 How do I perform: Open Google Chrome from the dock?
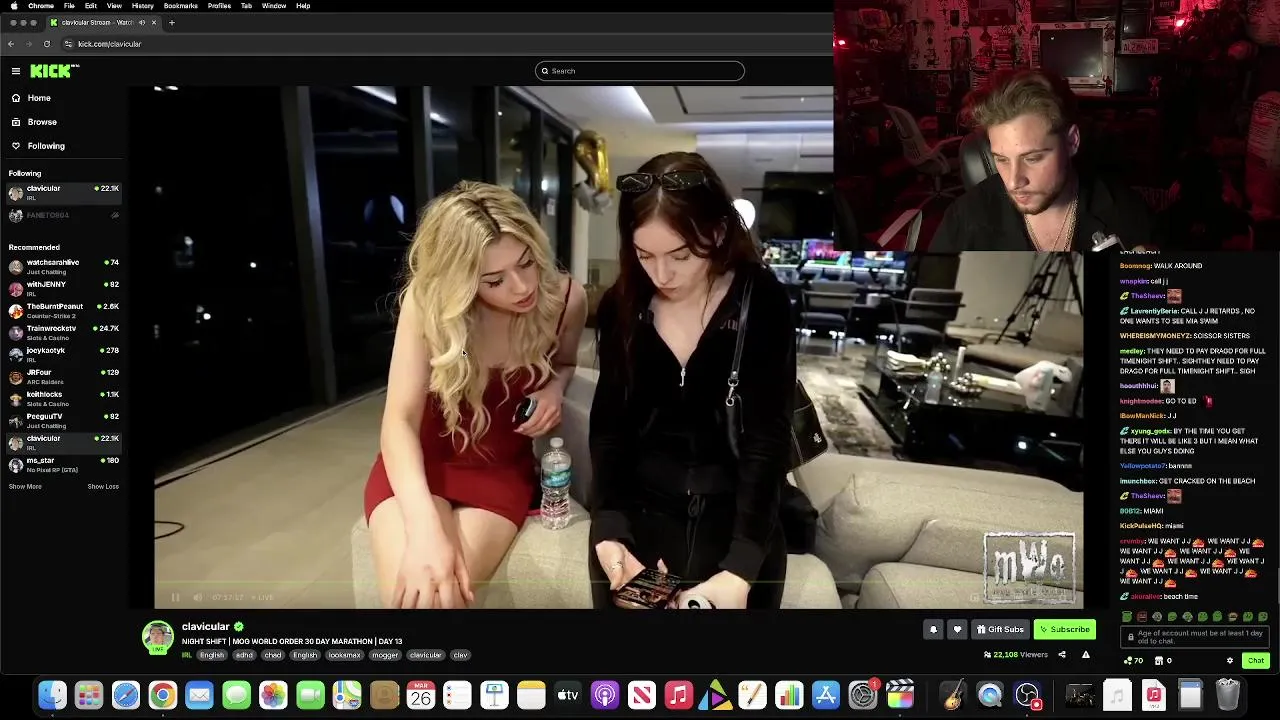point(163,695)
